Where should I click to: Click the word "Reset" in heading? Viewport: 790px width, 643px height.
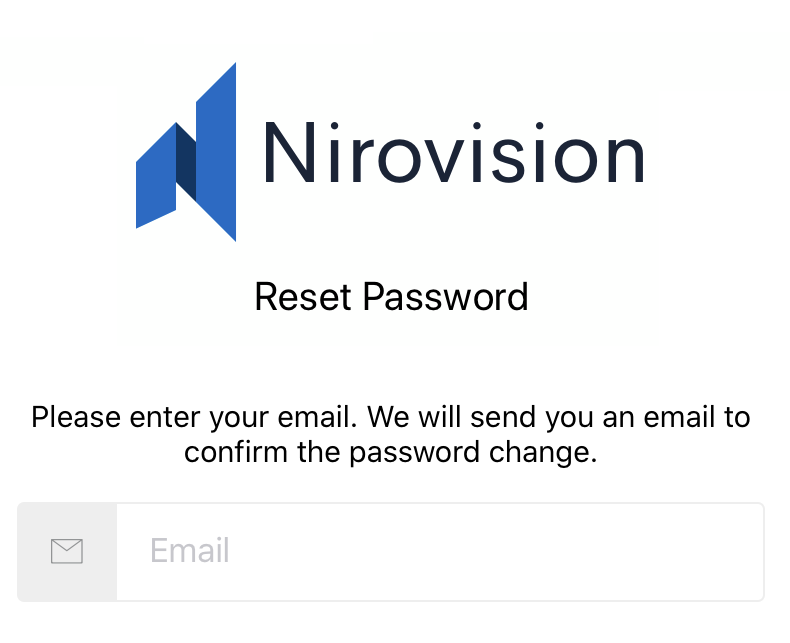pyautogui.click(x=303, y=297)
